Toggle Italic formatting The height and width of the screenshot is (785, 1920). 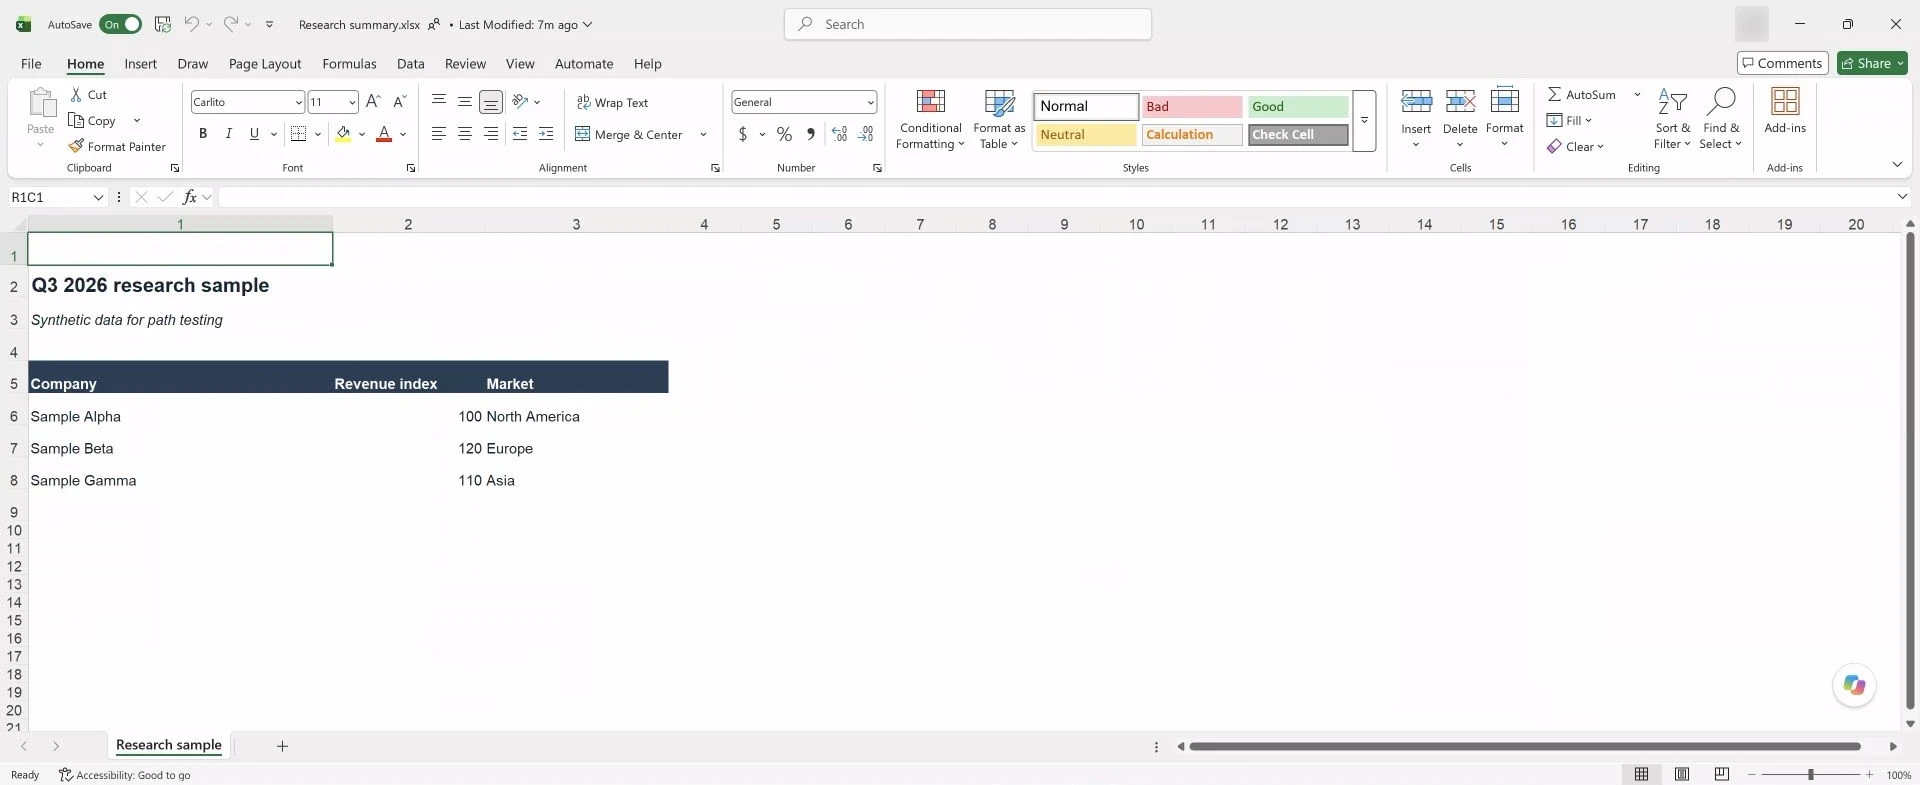229,133
